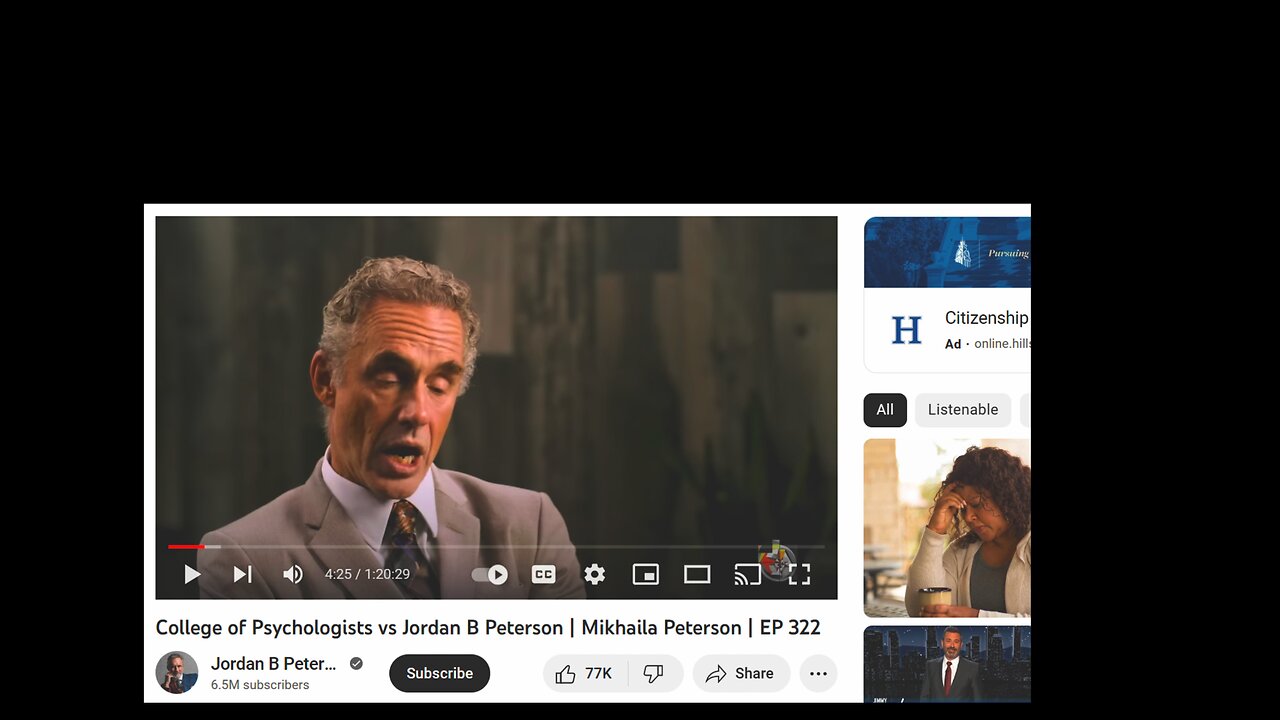Click the verified channel badge
Image resolution: width=1280 pixels, height=720 pixels.
pos(356,664)
